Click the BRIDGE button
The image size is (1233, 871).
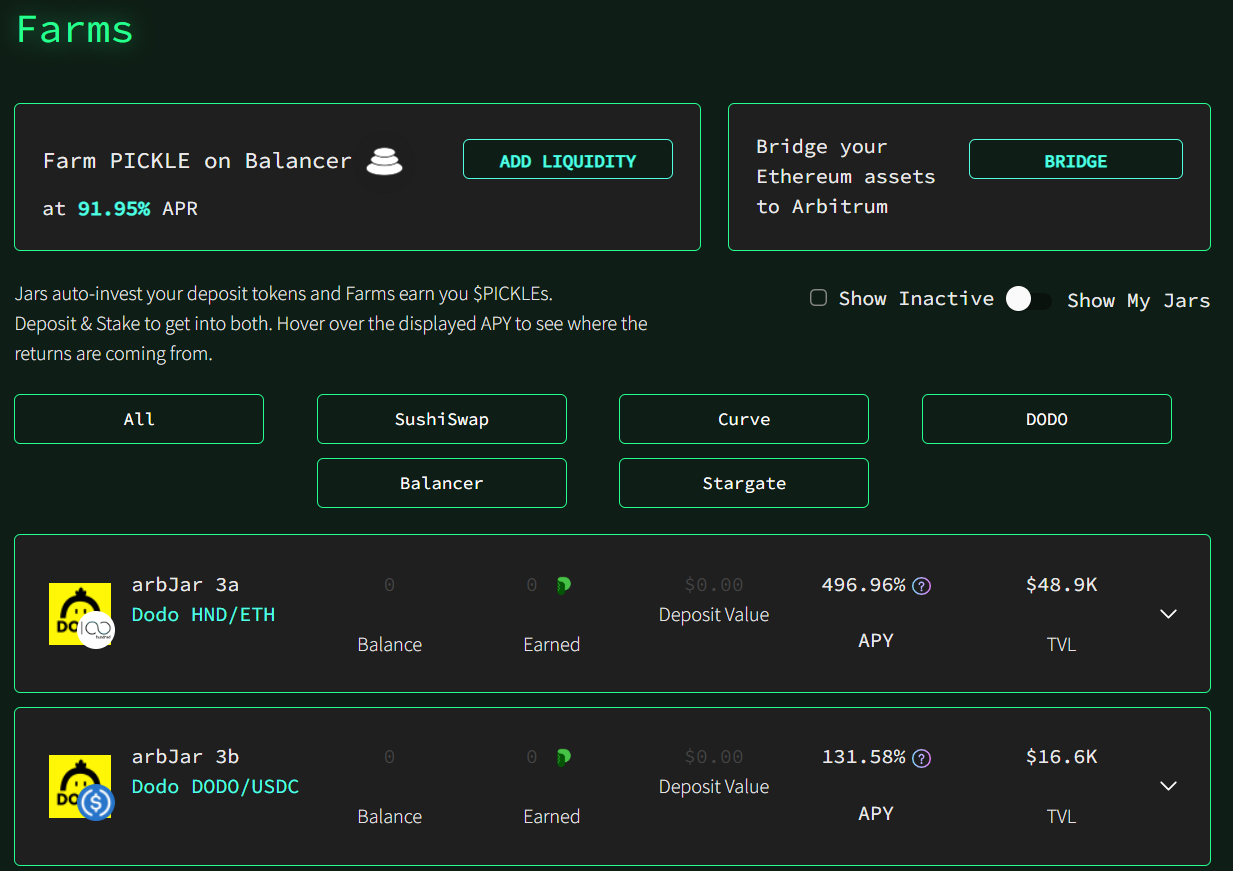[1076, 159]
